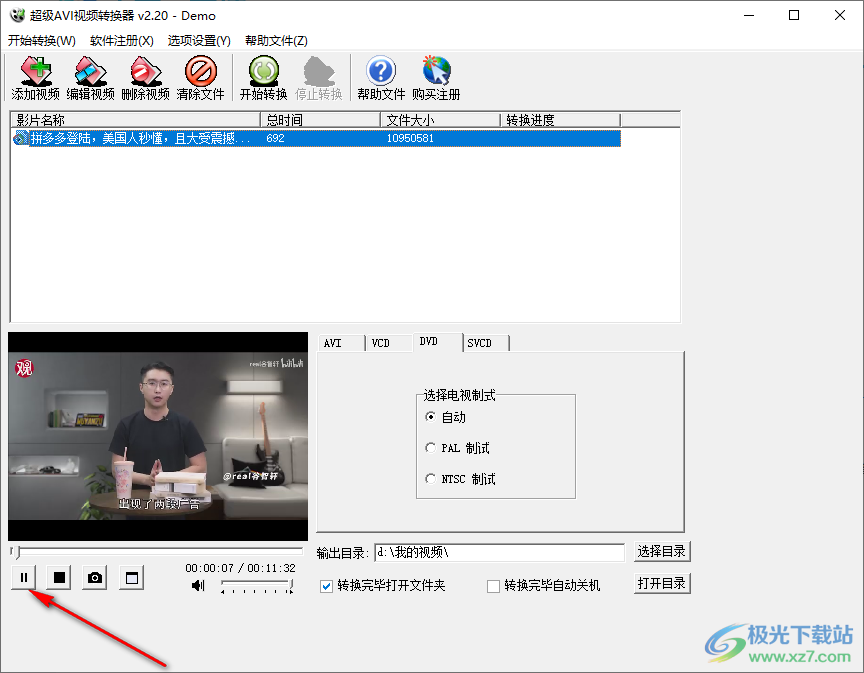
Task: Open the 选项设置(Y) menu
Action: (199, 41)
